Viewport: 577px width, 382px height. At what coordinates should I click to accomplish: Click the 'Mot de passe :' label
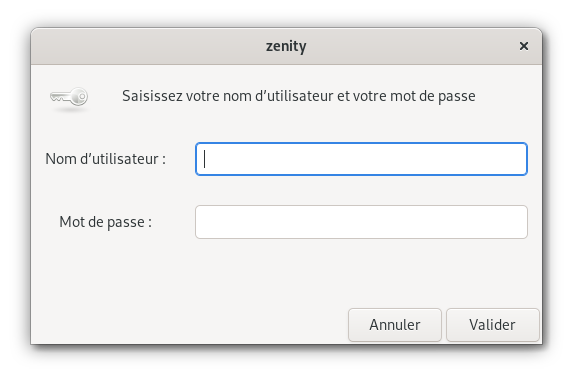click(106, 222)
